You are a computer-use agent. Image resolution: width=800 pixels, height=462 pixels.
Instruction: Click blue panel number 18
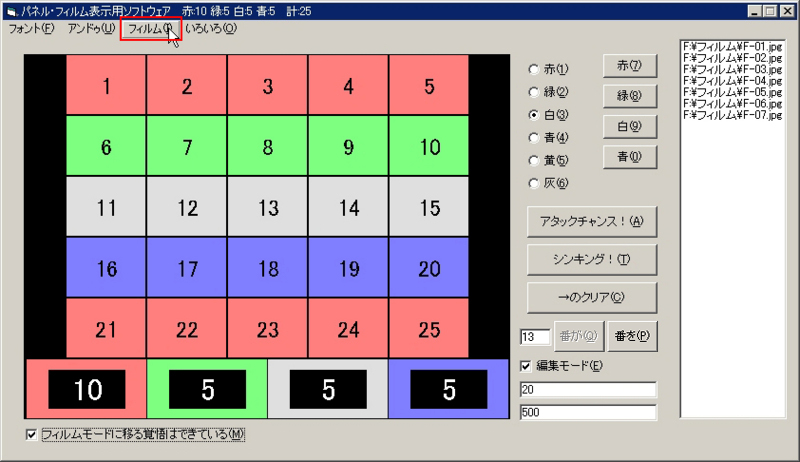pos(268,267)
